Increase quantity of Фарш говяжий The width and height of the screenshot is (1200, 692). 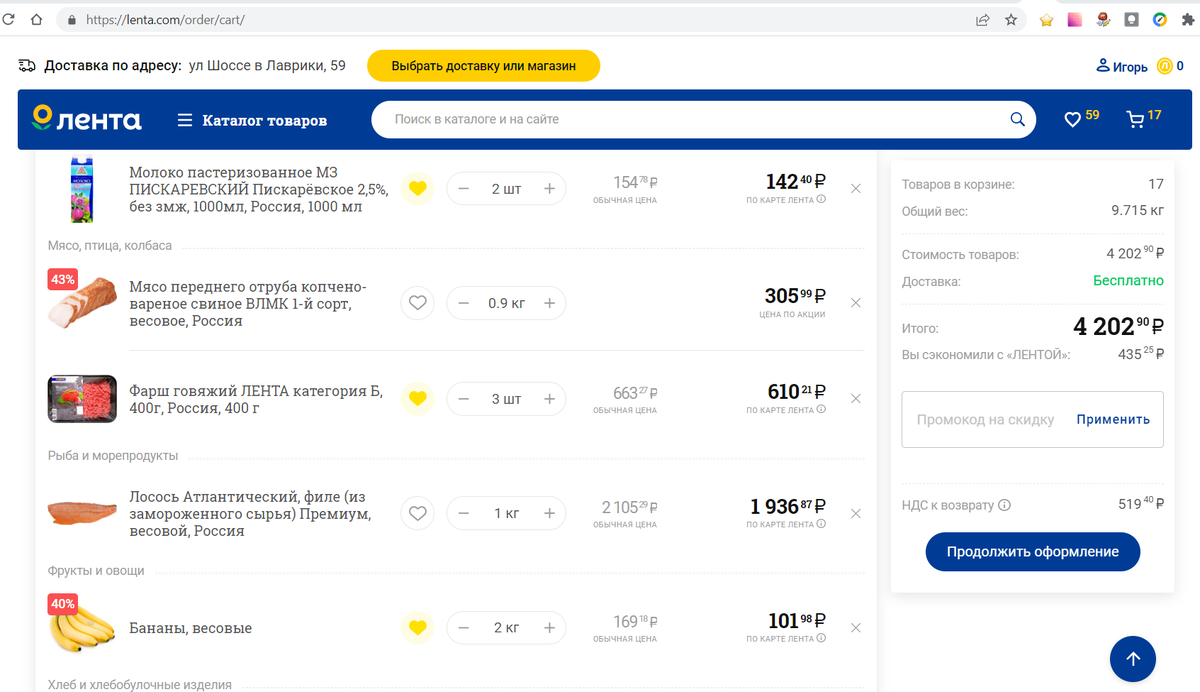click(549, 398)
